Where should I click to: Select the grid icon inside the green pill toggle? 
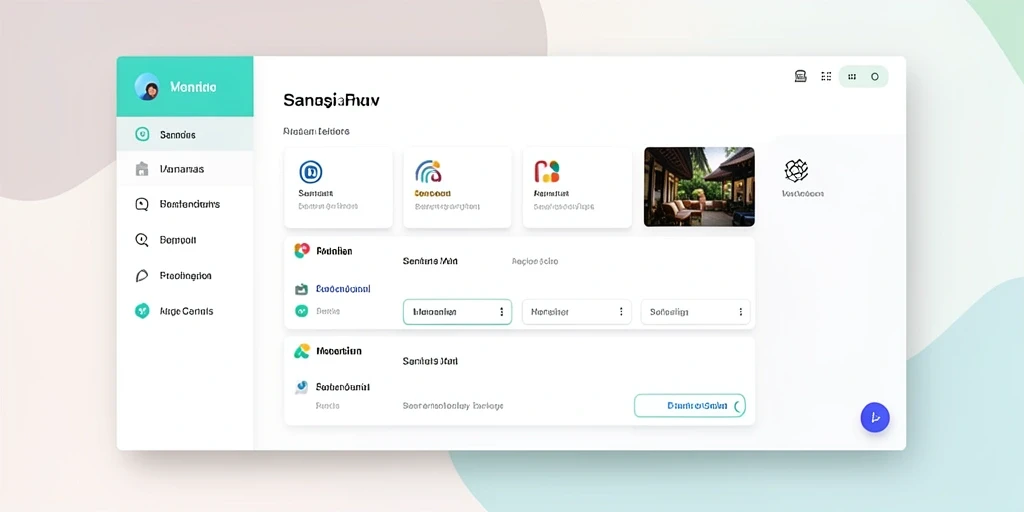852,76
